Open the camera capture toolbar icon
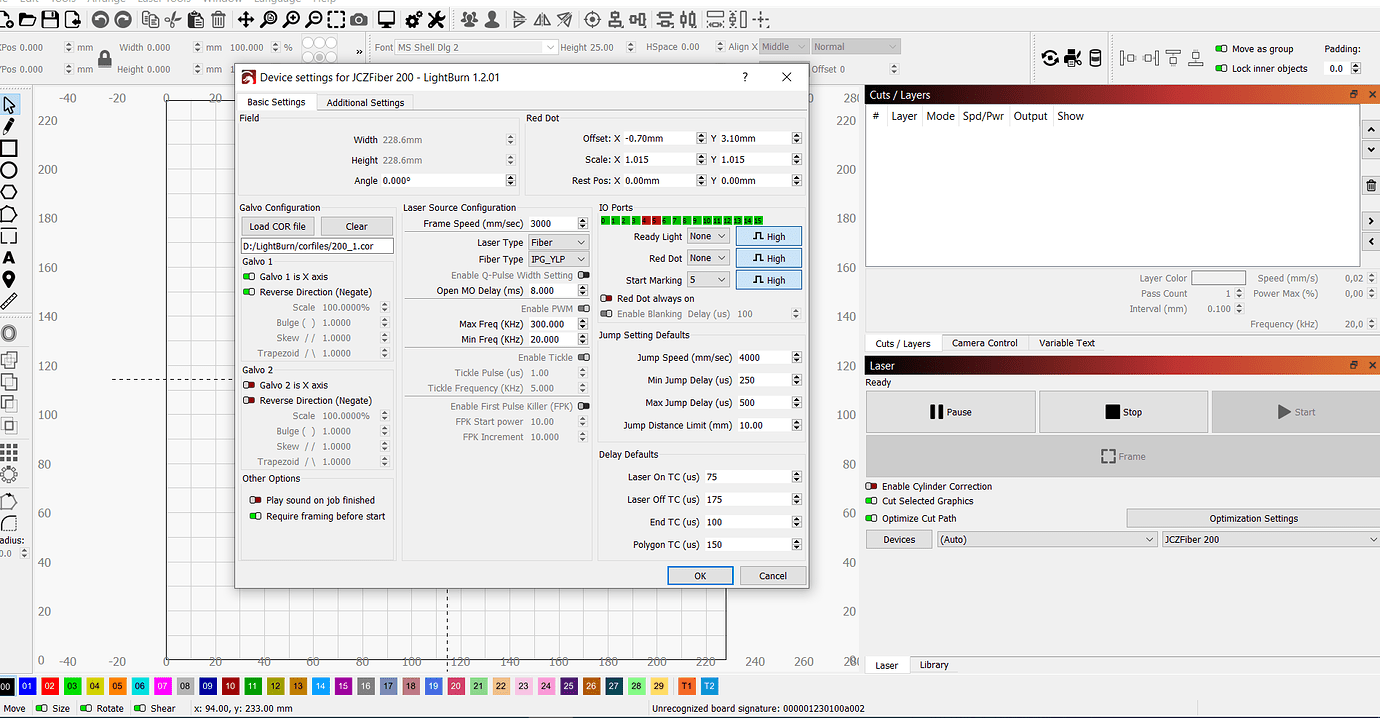1380x718 pixels. [358, 19]
